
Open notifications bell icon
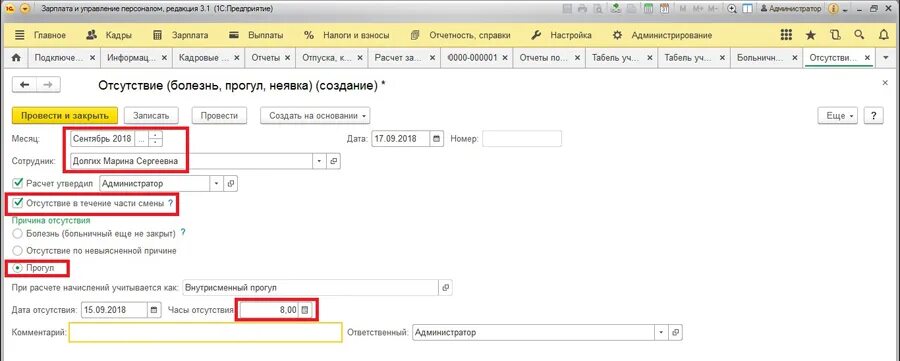(884, 35)
